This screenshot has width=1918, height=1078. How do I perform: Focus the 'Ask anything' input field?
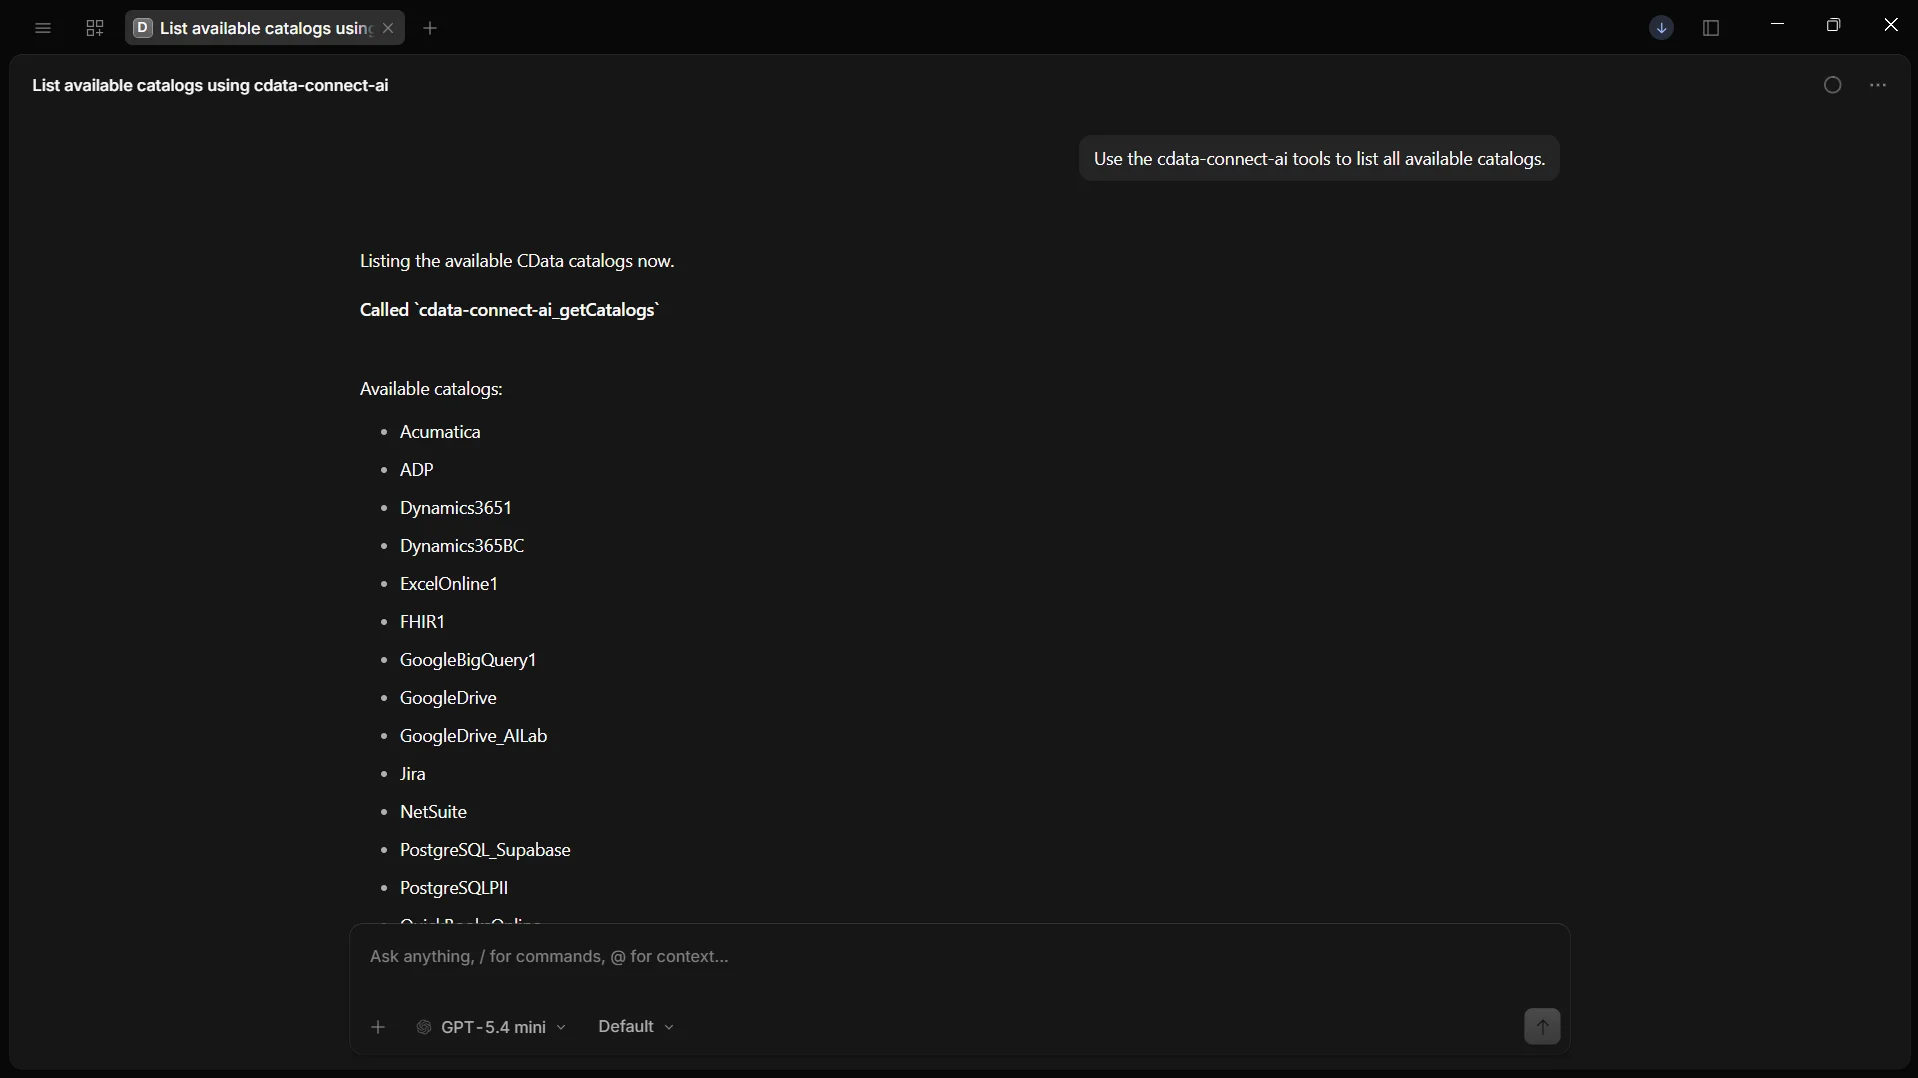click(960, 957)
